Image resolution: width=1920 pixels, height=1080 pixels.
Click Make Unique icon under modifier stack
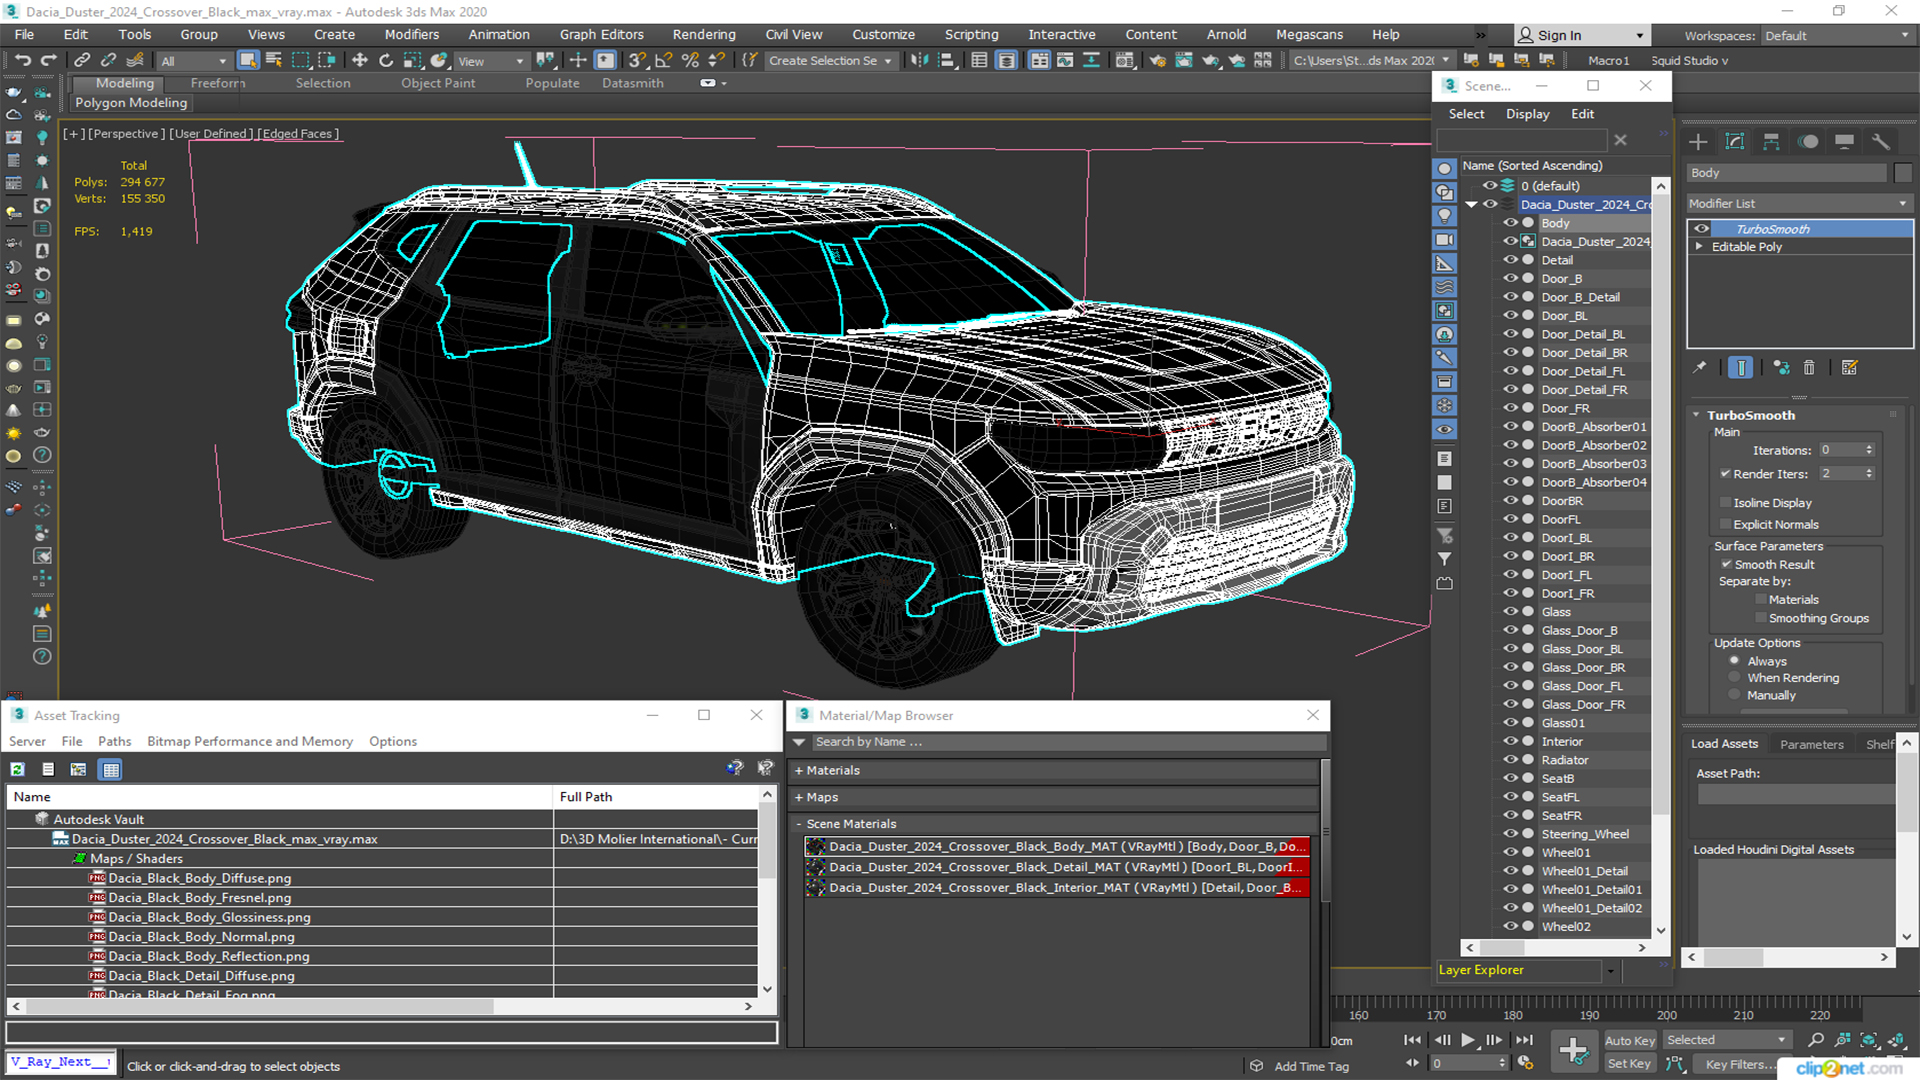tap(1781, 367)
